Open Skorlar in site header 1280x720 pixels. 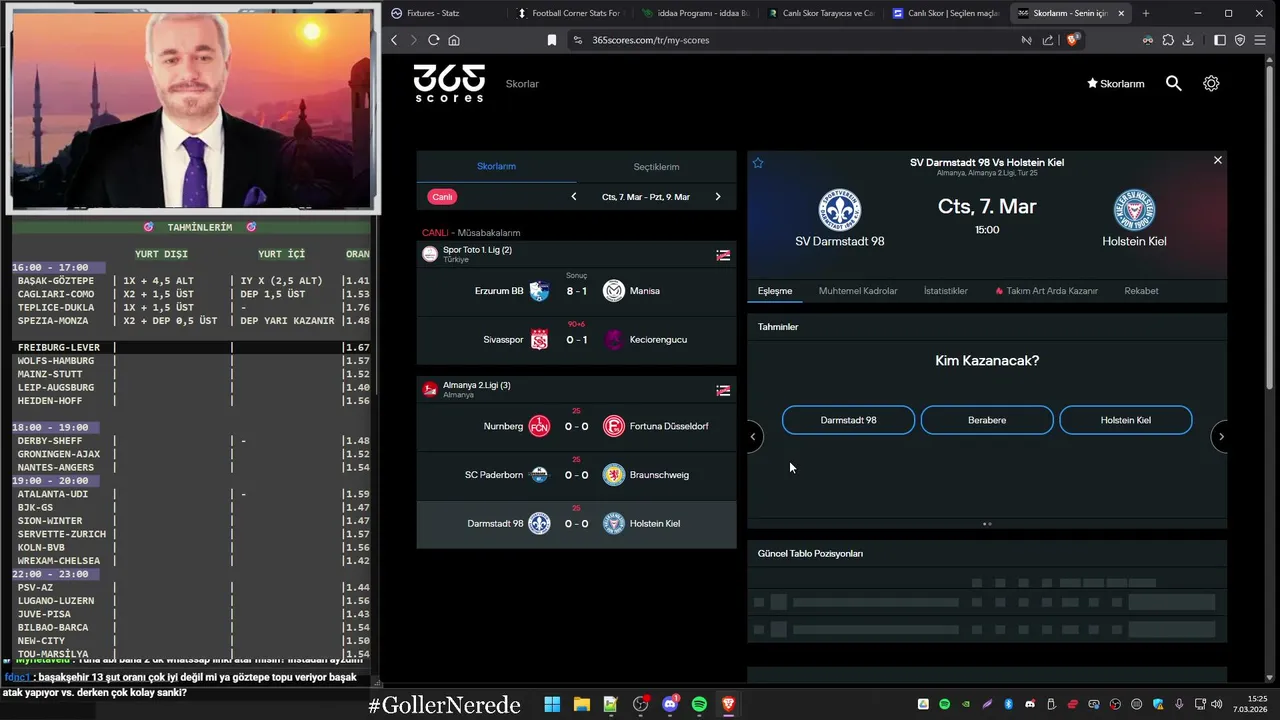click(522, 84)
